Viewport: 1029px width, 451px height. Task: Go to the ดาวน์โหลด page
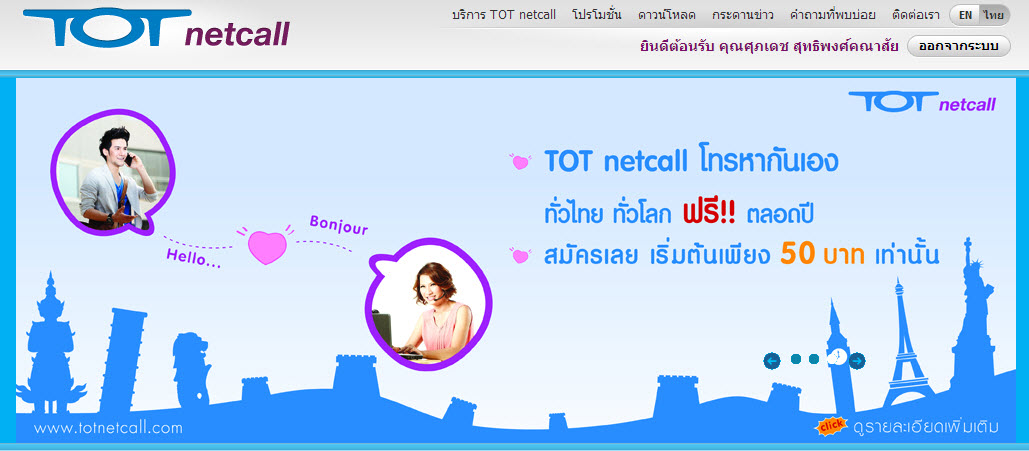pos(667,14)
